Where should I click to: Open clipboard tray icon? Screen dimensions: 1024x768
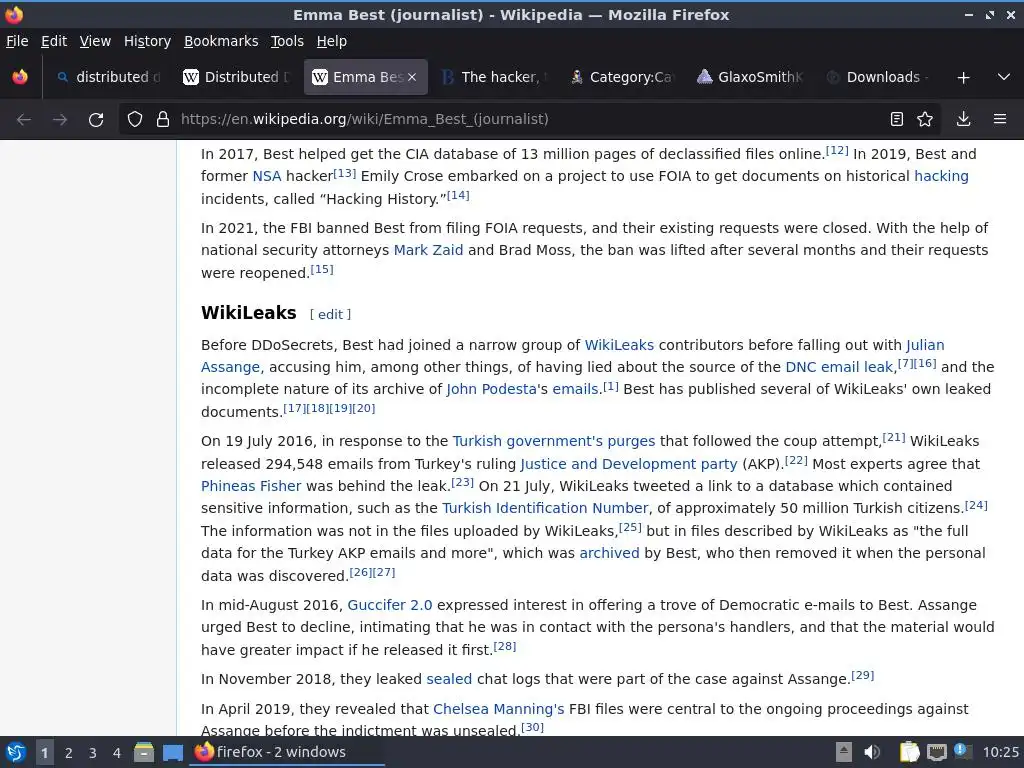[909, 752]
